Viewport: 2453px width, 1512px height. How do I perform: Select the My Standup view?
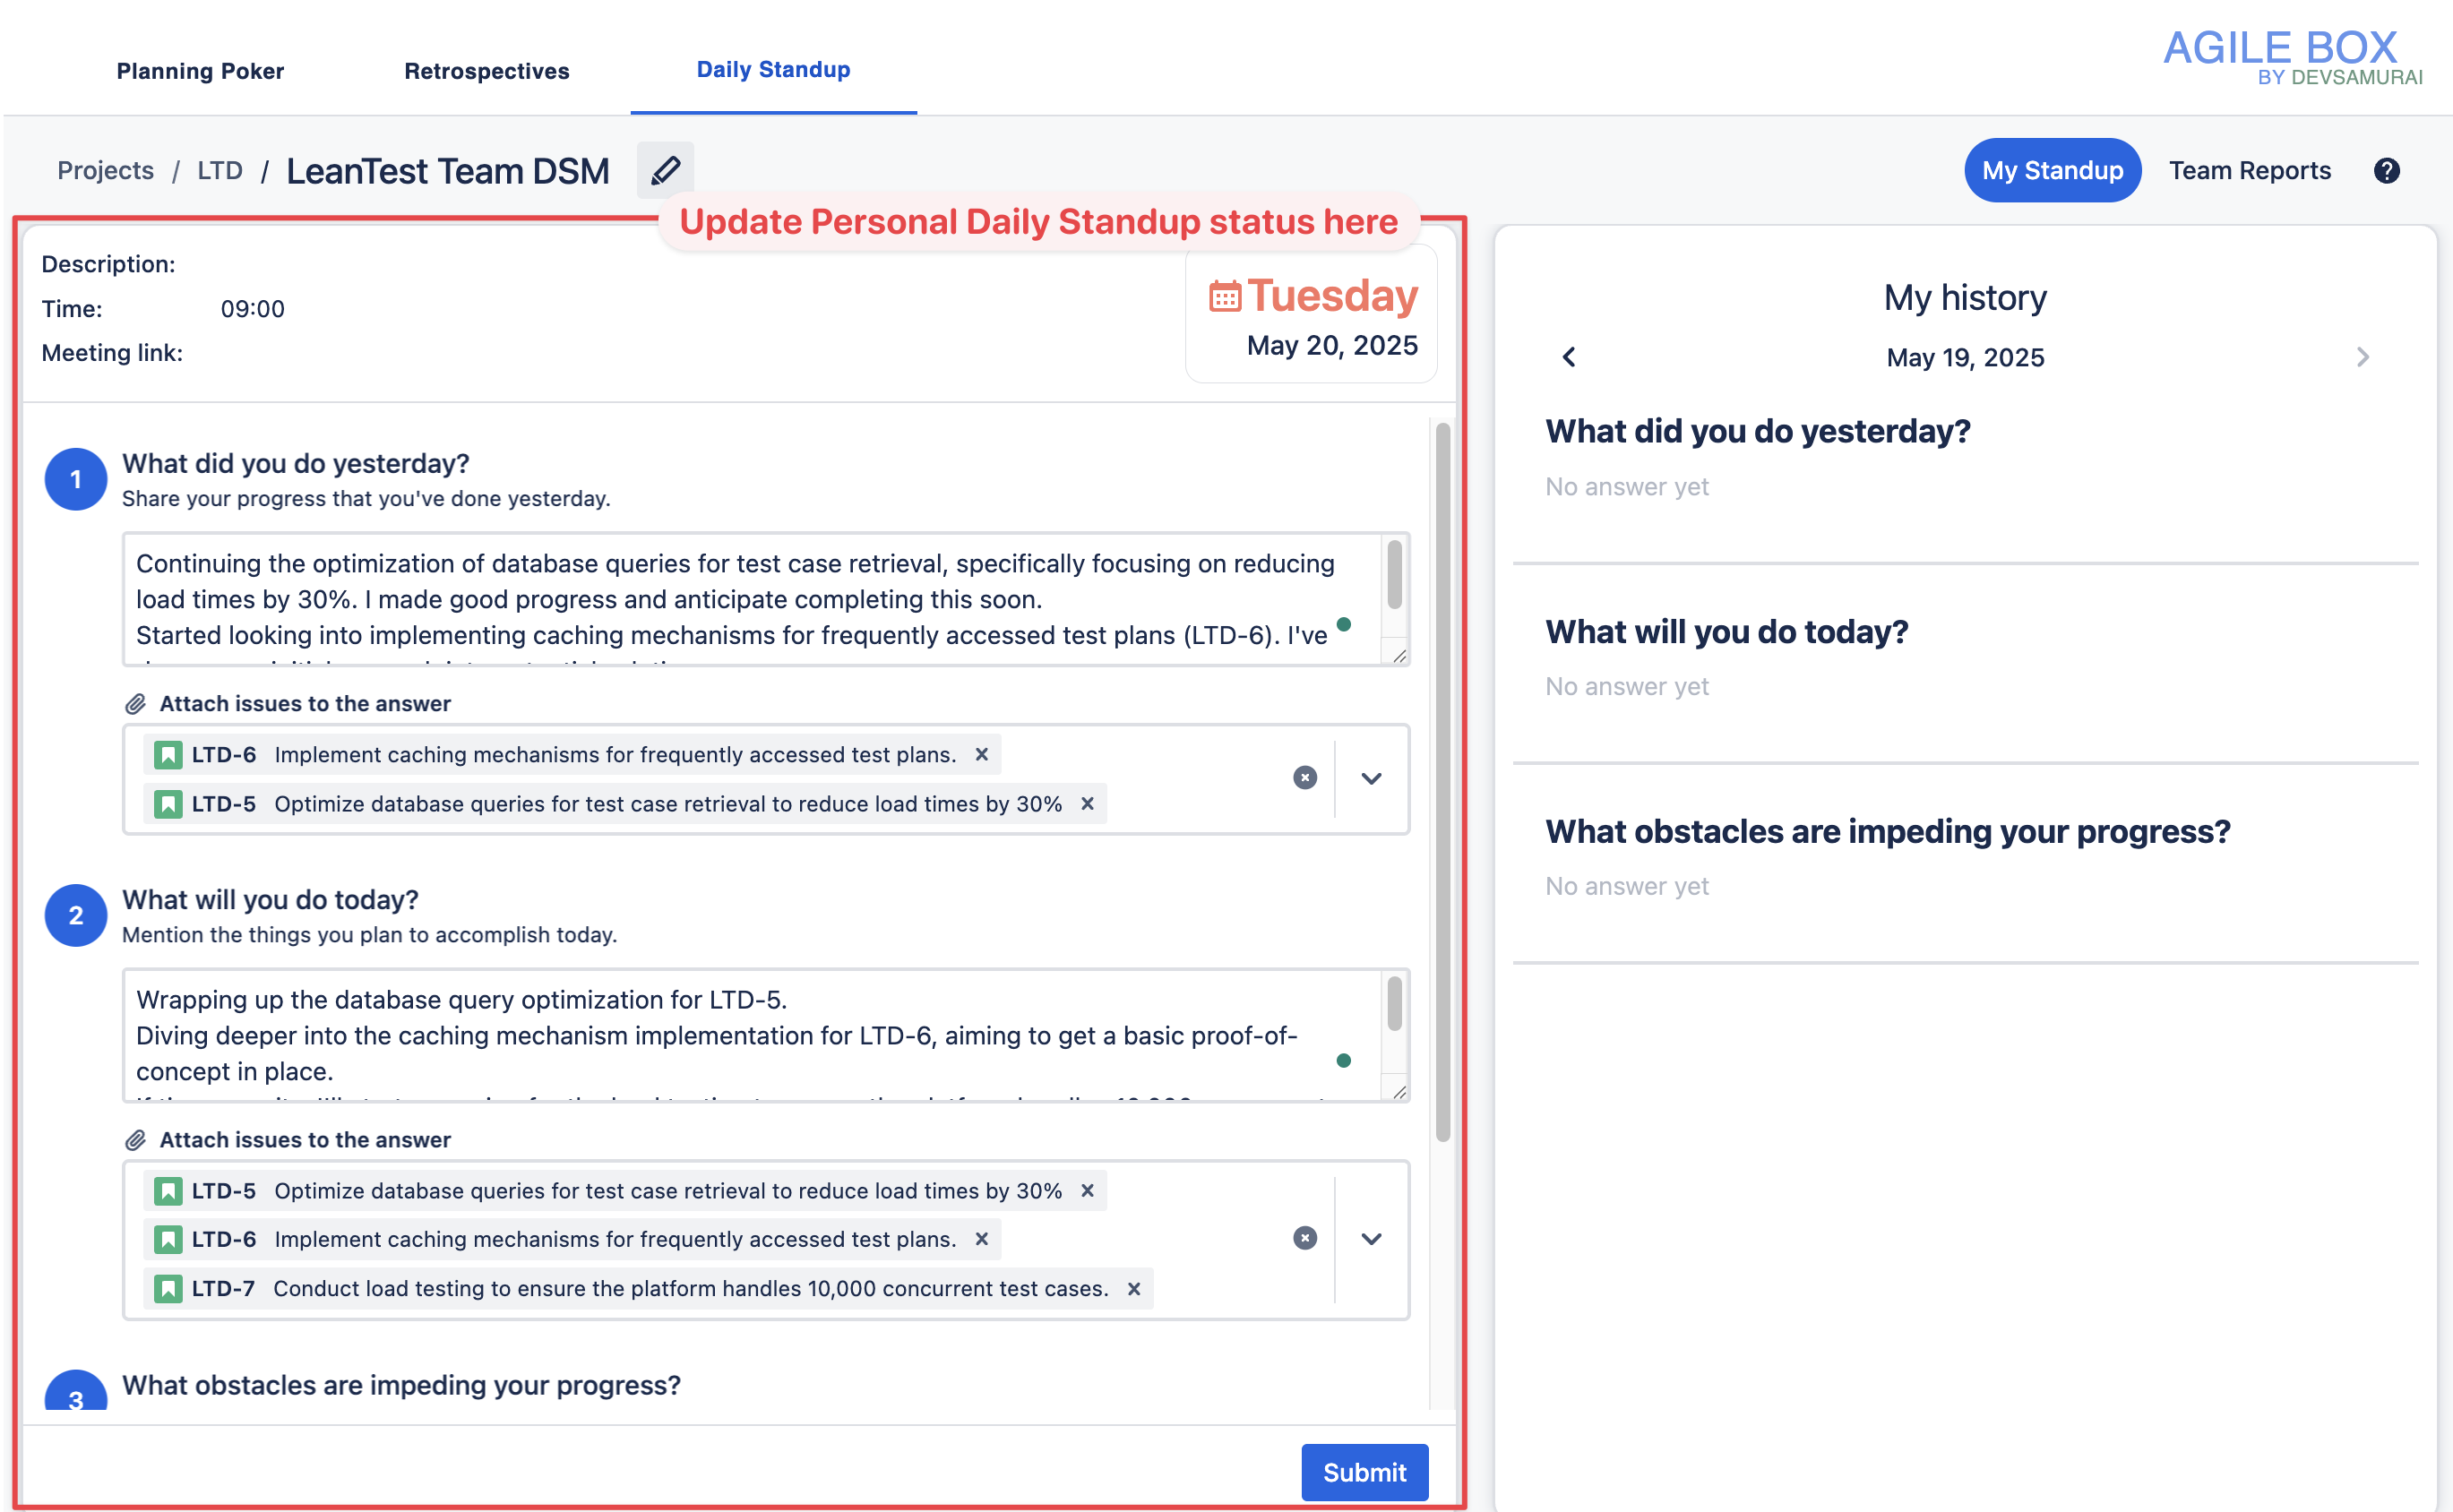tap(2052, 171)
